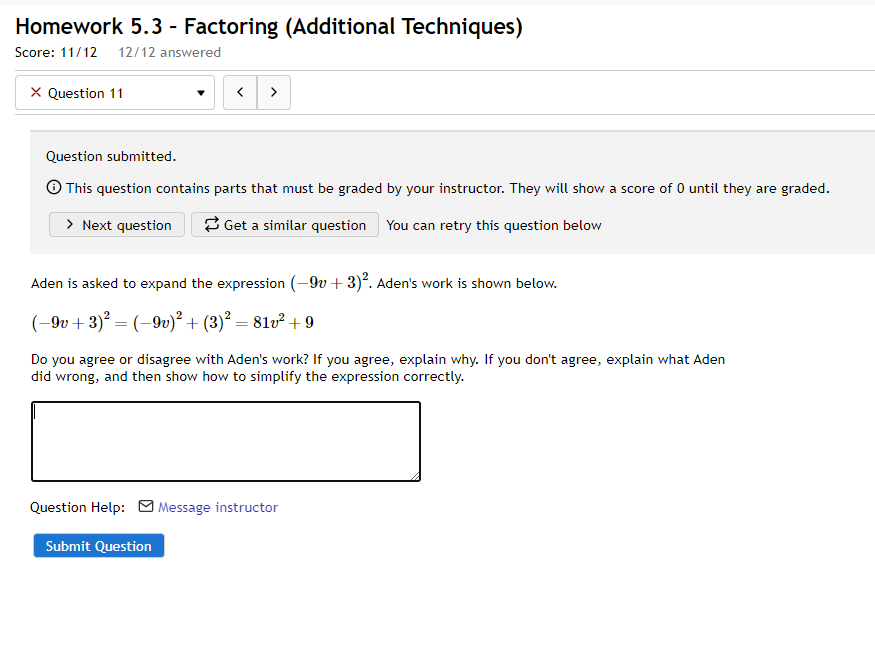Click the left arrow to view previous question
The height and width of the screenshot is (653, 875).
coord(239,92)
